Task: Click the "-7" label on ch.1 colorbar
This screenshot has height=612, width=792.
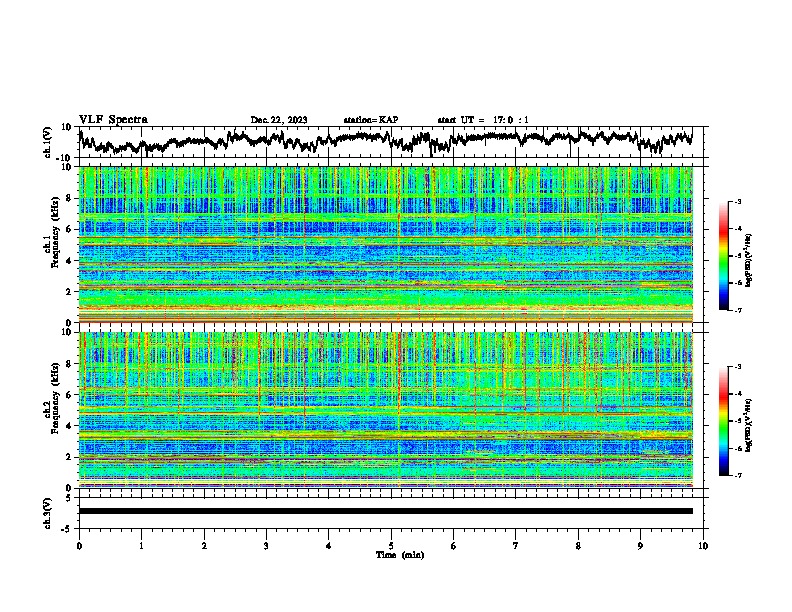Action: 737,310
